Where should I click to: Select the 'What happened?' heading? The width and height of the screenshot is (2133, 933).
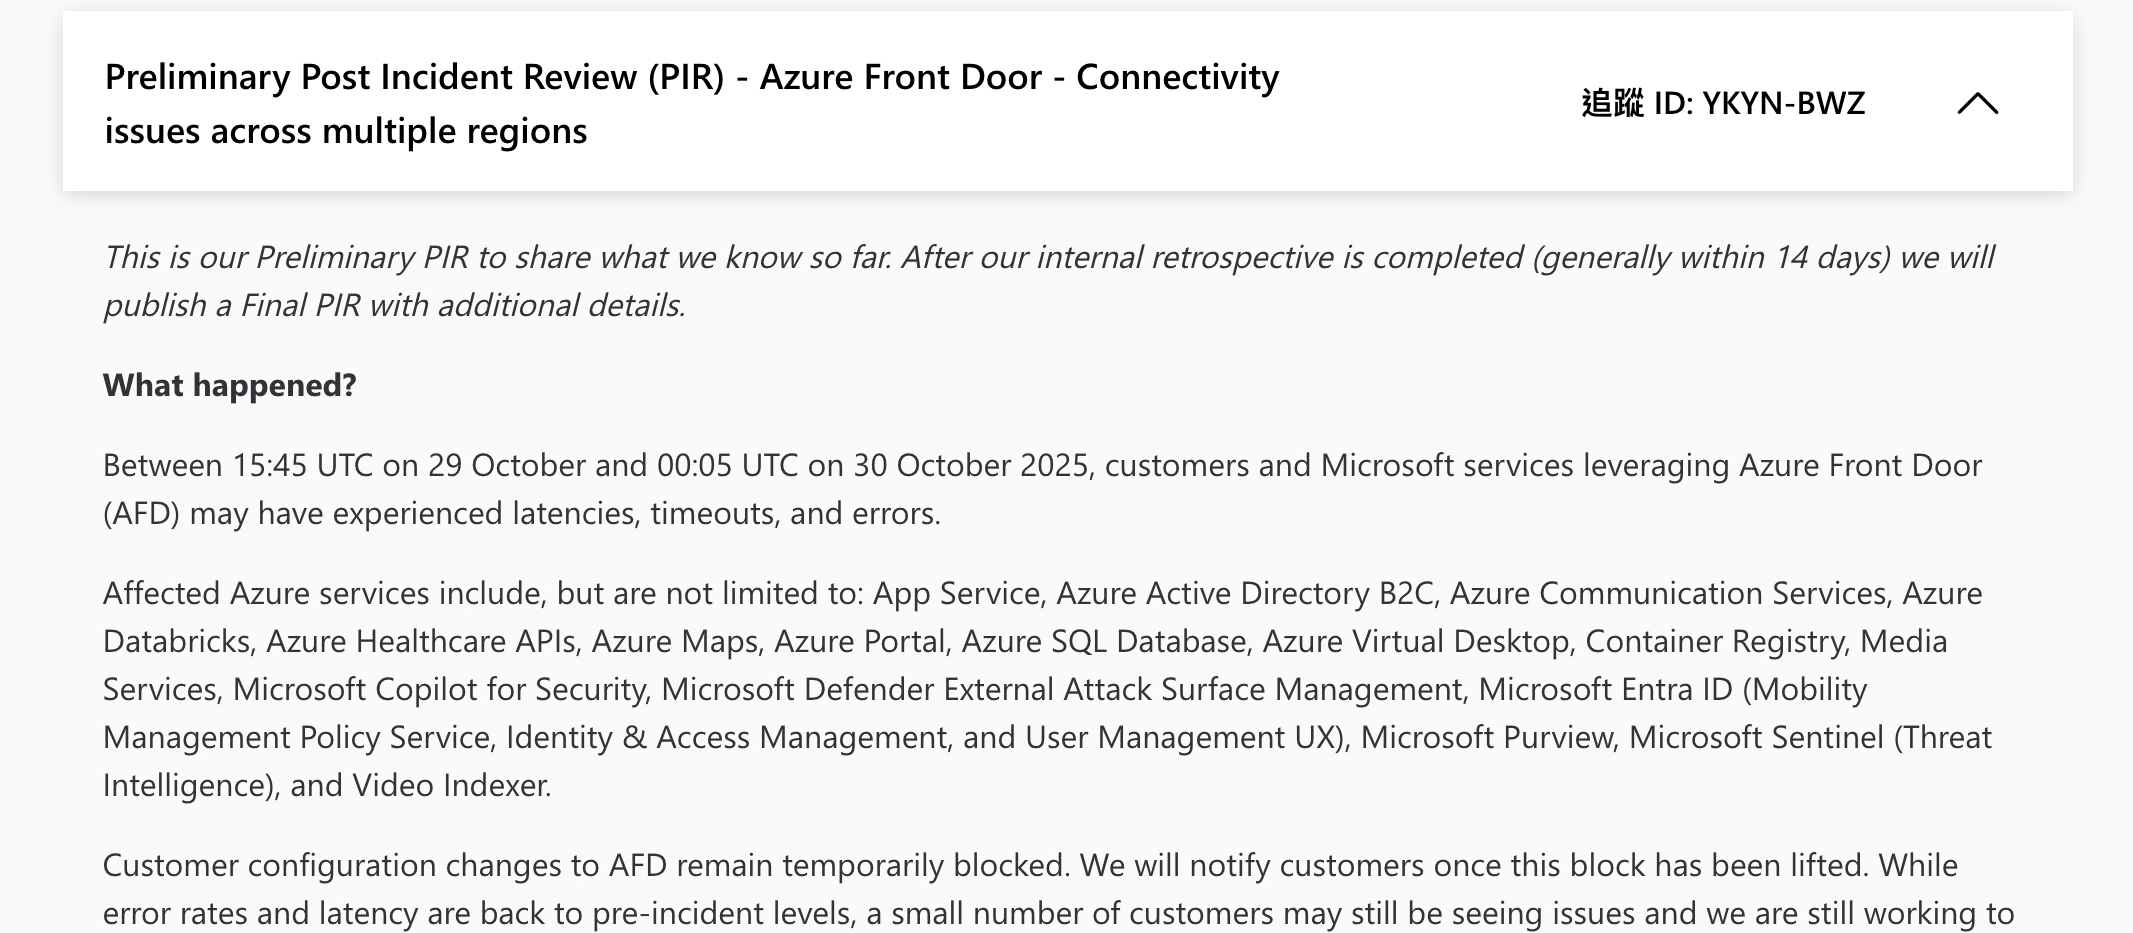[231, 384]
